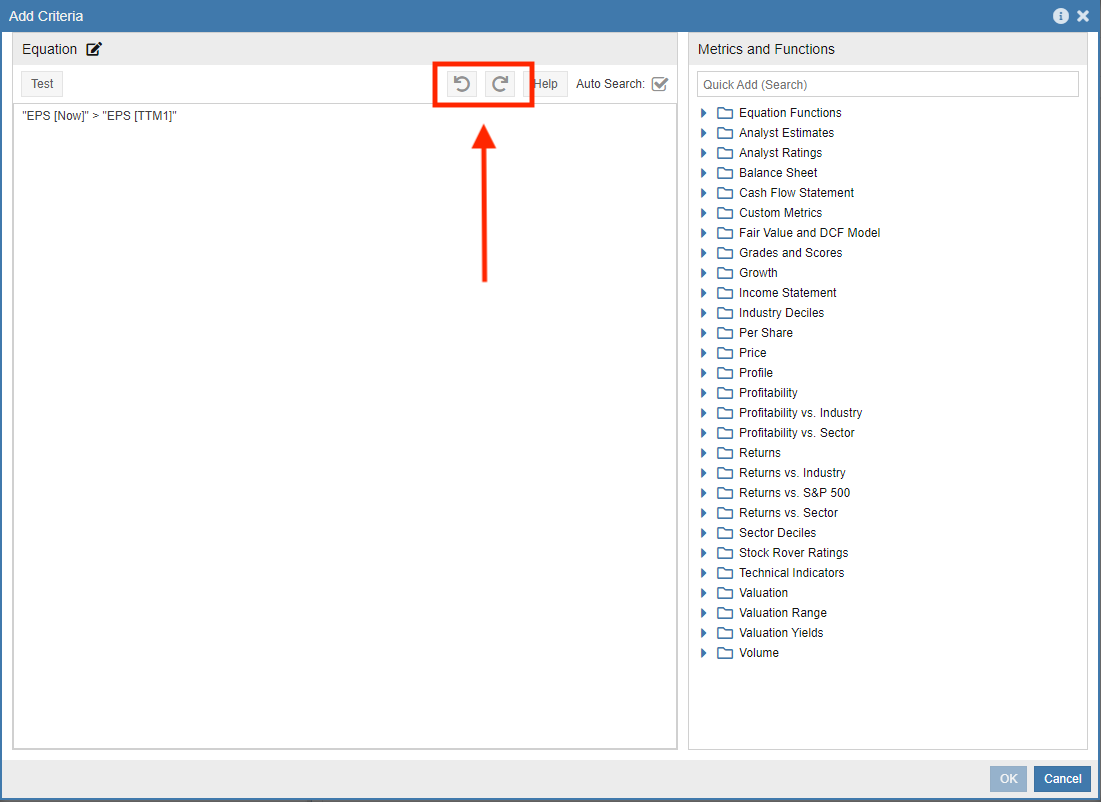Viewport: 1101px width, 802px height.
Task: Click the Valuation folder icon
Action: pyautogui.click(x=725, y=593)
